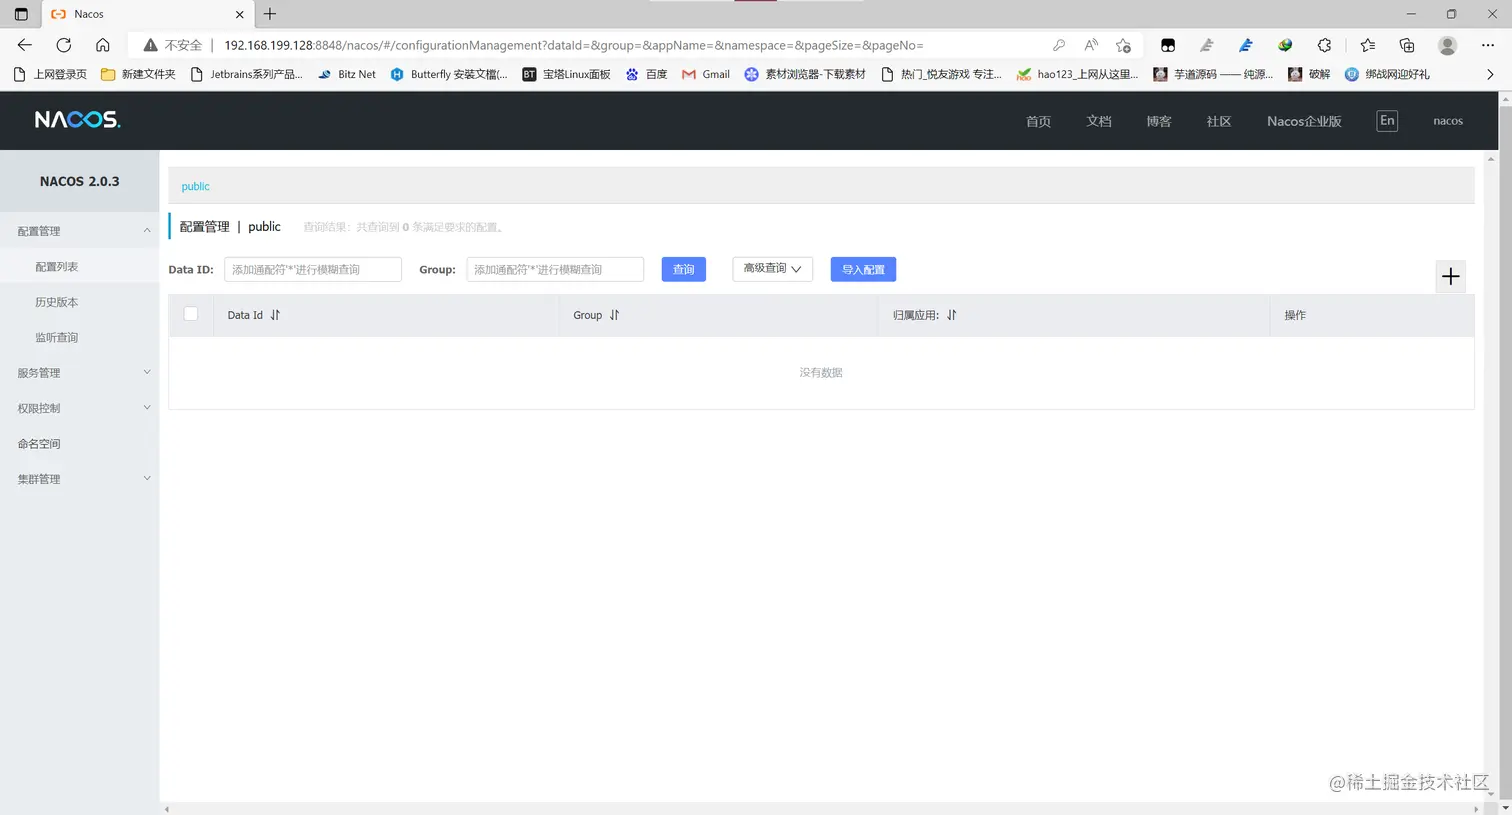Click the plus icon to create configuration
The image size is (1512, 815).
(1451, 277)
